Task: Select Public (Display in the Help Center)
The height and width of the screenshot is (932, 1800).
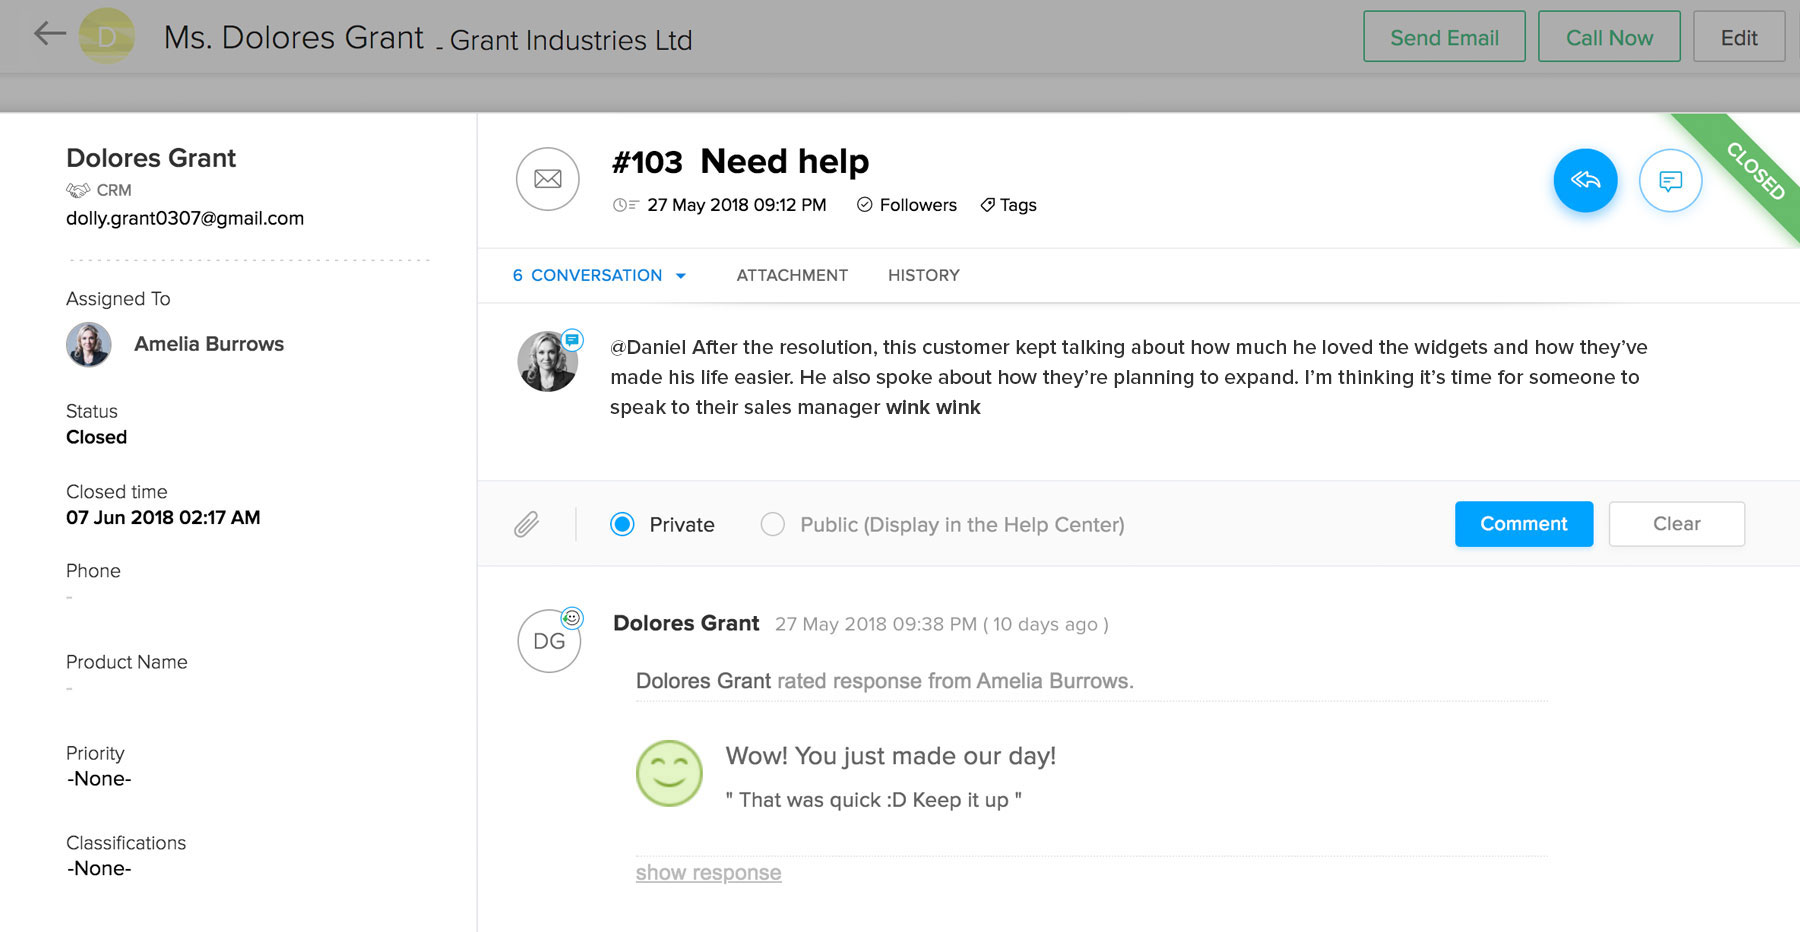Action: pos(772,524)
